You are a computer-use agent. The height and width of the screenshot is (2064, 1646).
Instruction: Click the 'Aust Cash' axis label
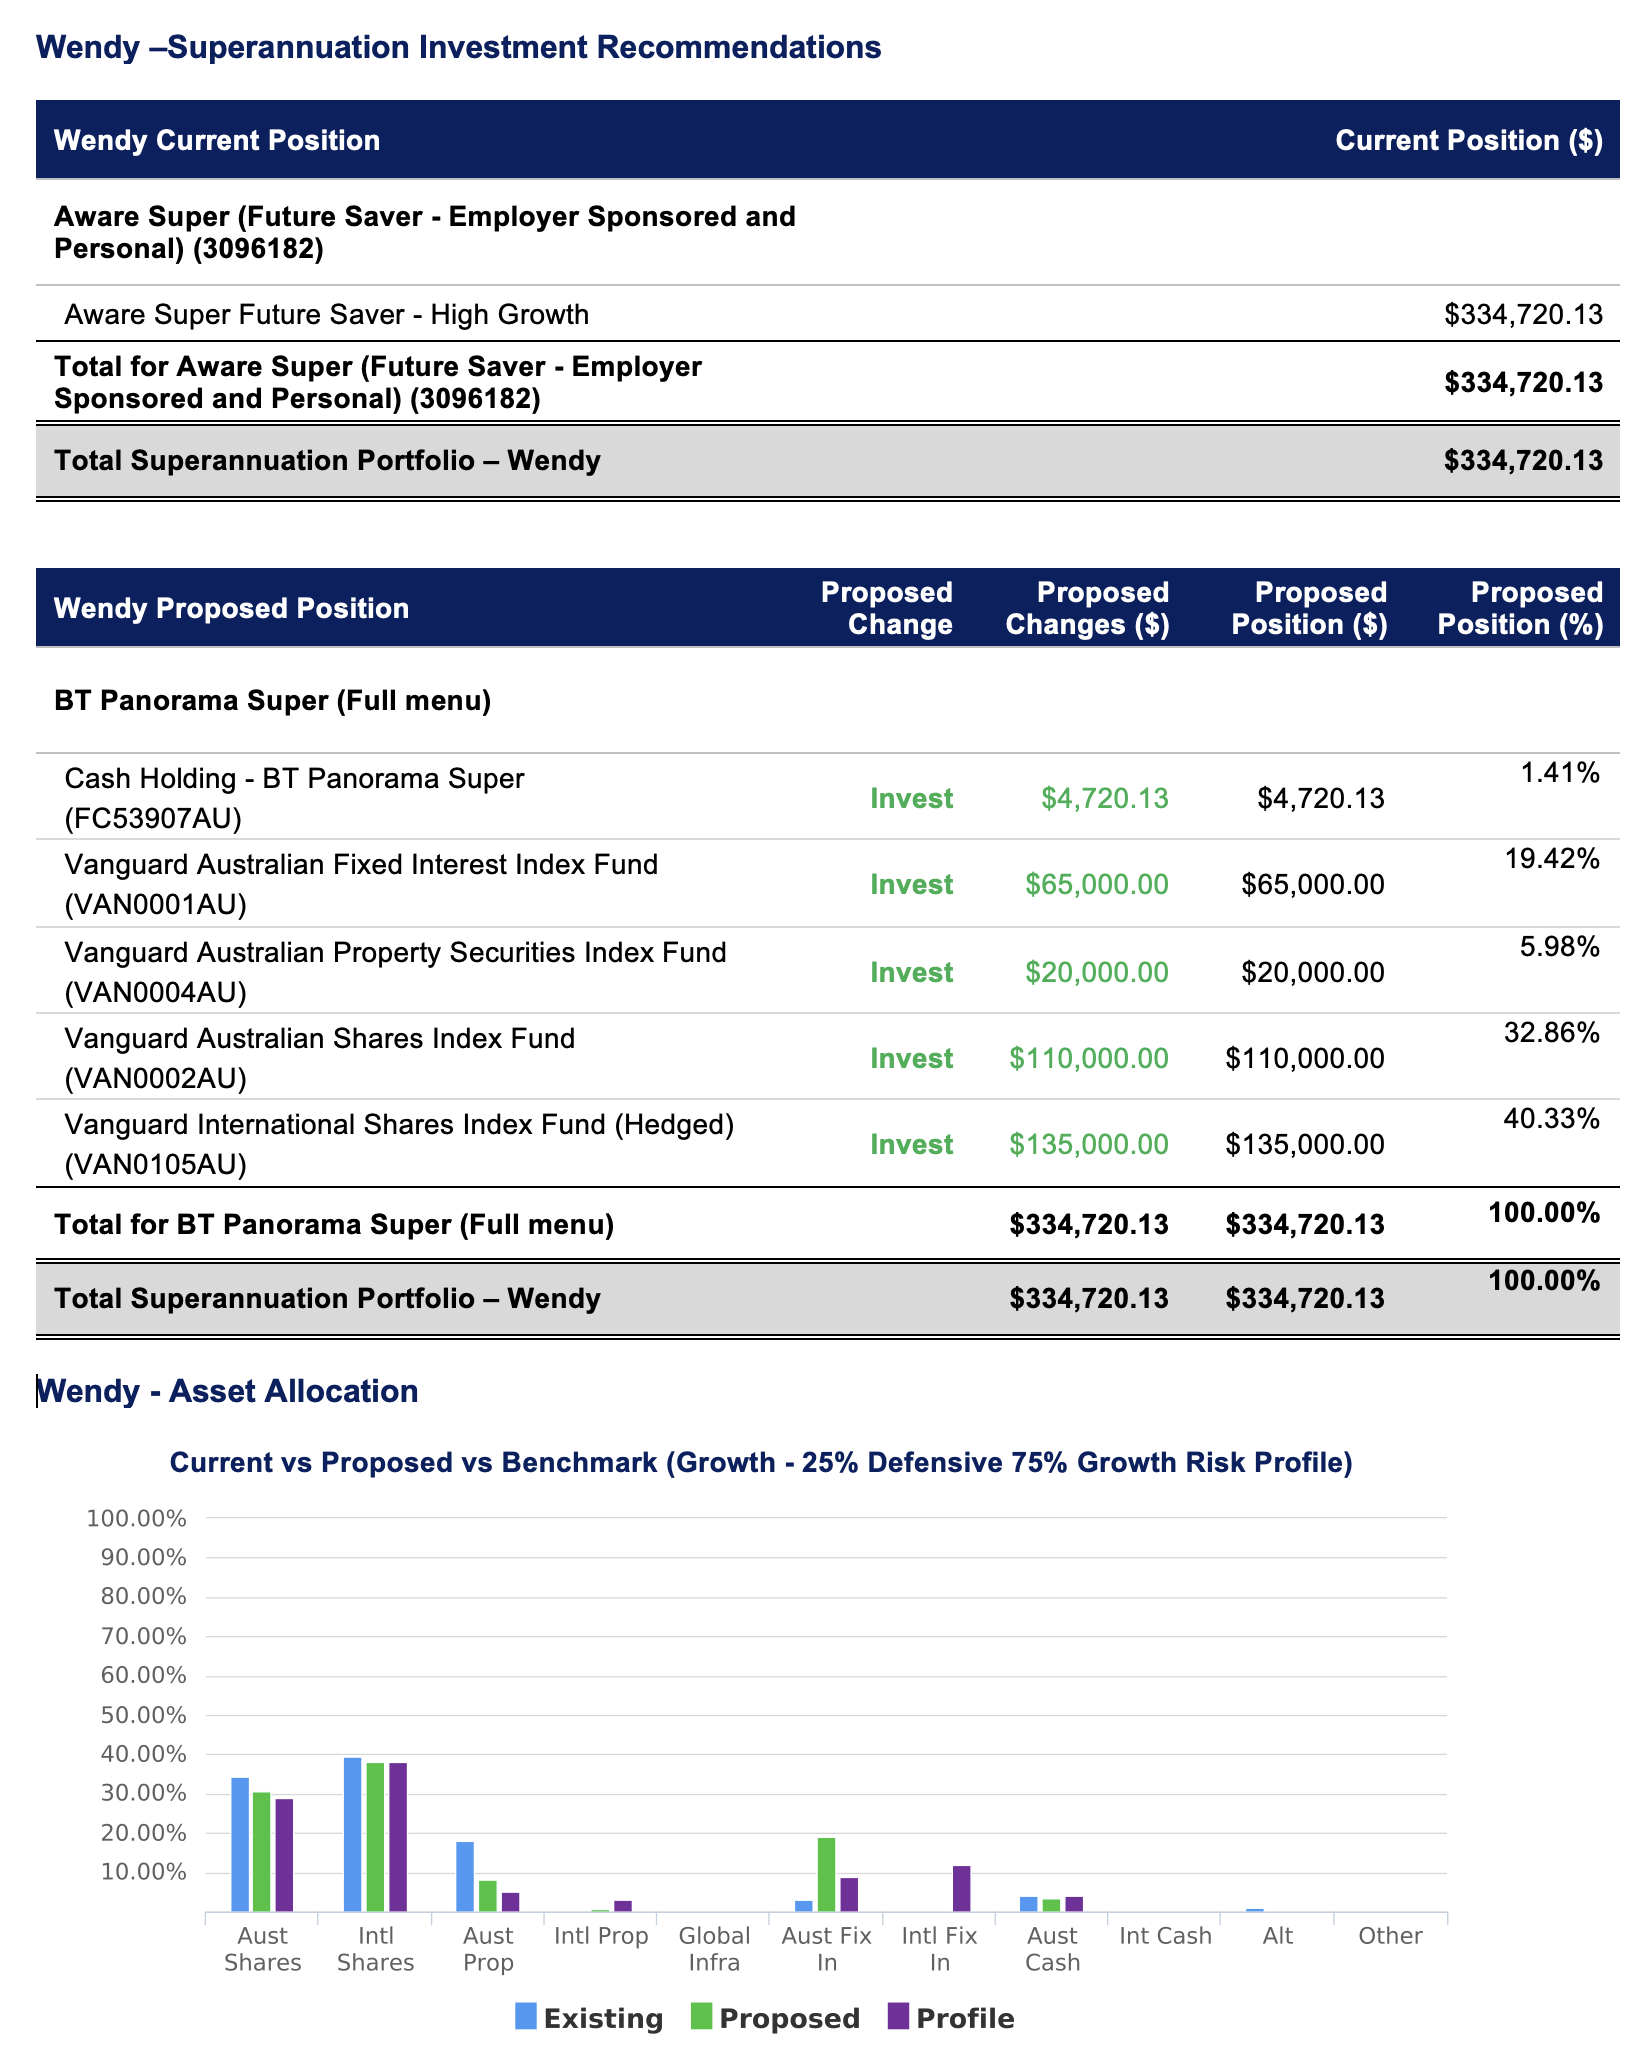coord(1053,1949)
